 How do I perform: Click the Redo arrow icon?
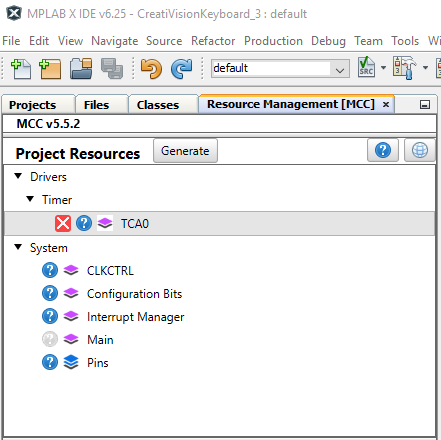click(182, 69)
